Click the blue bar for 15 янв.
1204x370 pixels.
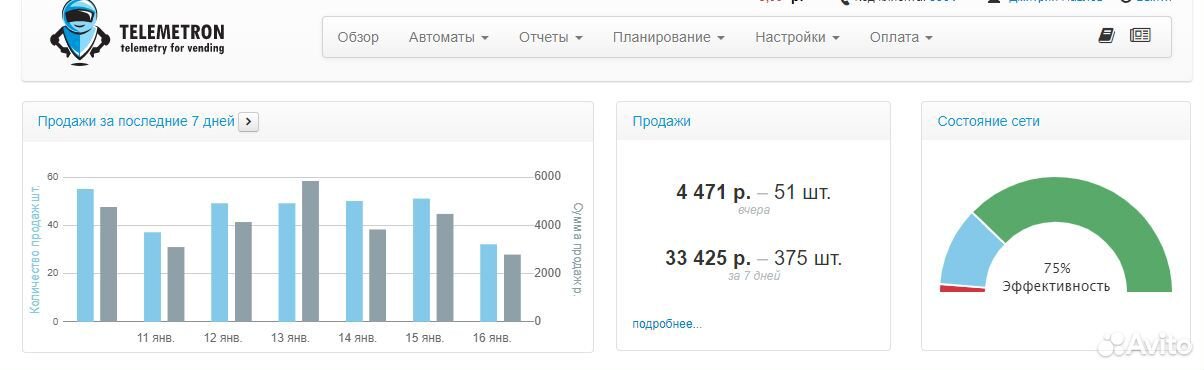pos(421,260)
